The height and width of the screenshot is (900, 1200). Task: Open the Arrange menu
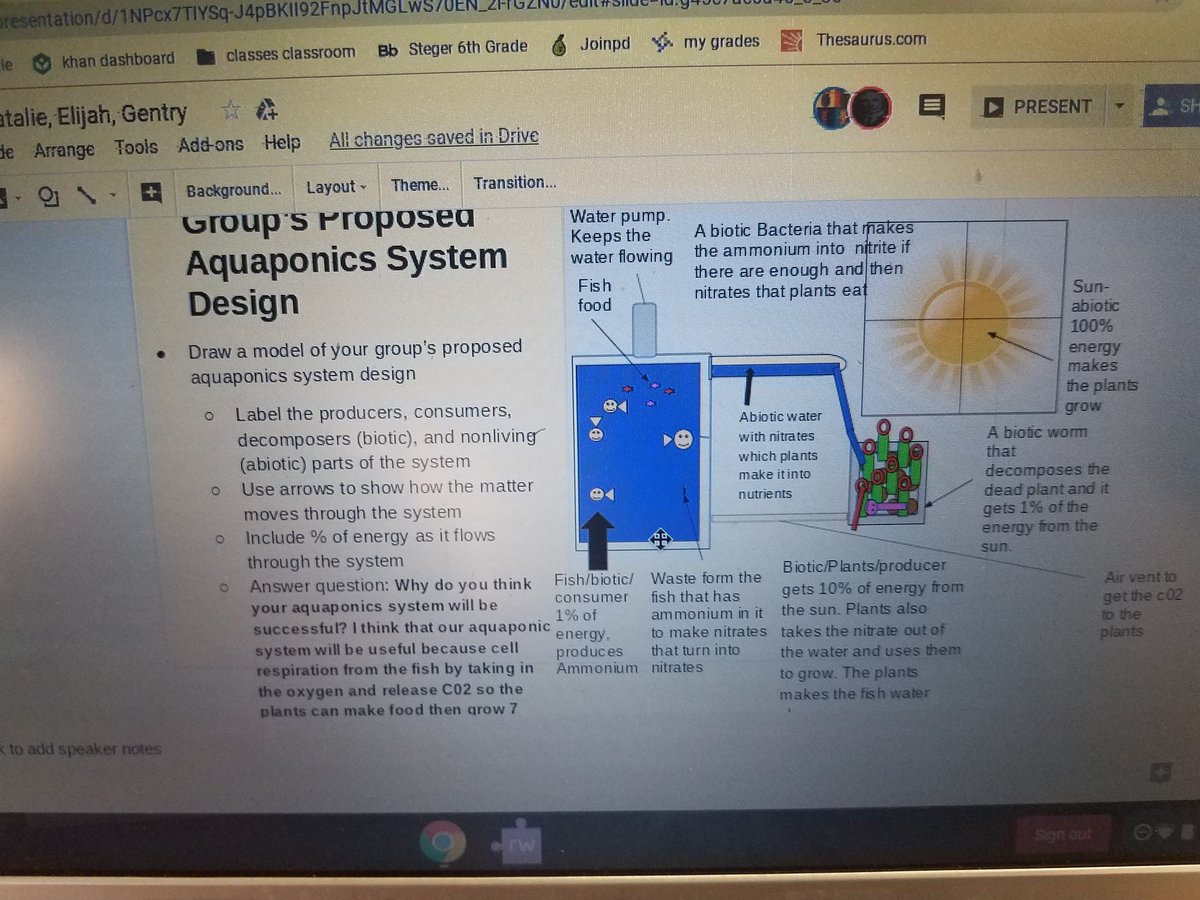coord(64,150)
